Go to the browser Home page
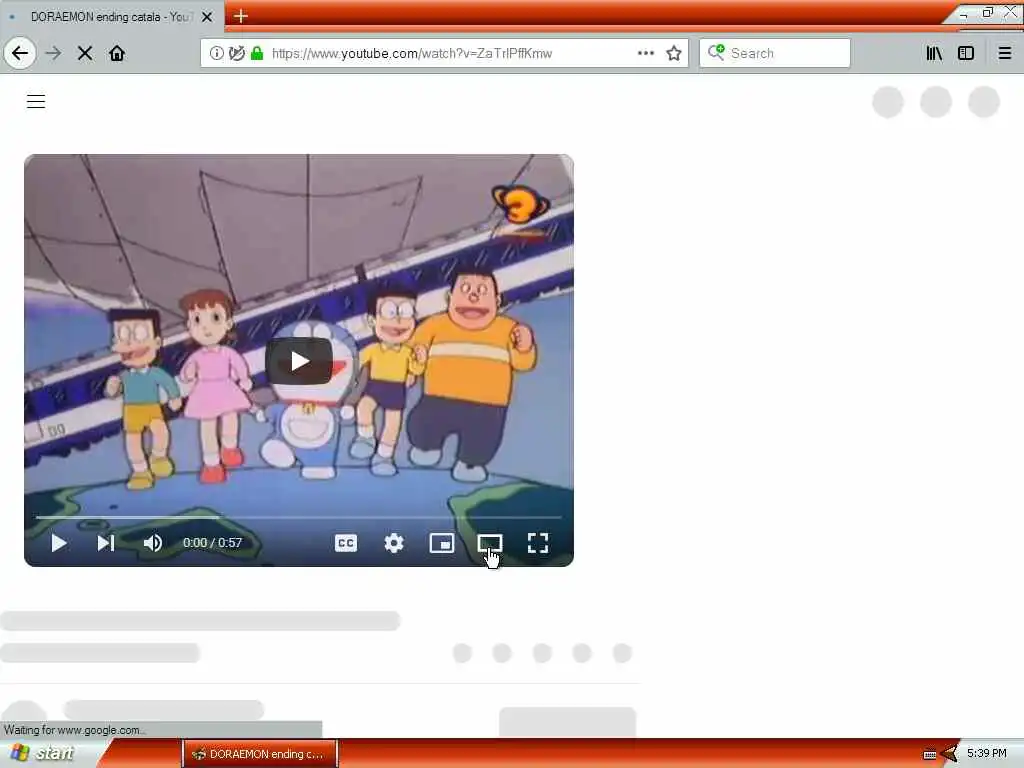Screen dimensions: 1024x768 tap(117, 53)
